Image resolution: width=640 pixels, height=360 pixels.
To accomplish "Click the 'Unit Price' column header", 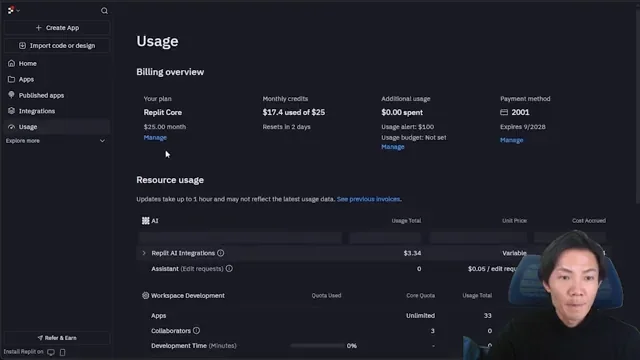I will (x=514, y=221).
